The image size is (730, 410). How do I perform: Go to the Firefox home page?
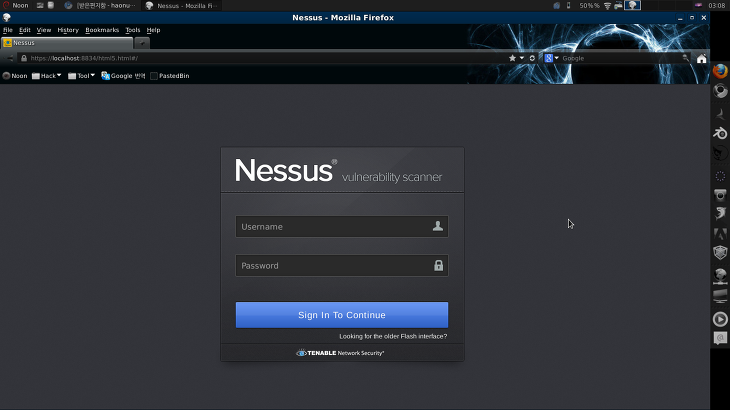(x=702, y=58)
